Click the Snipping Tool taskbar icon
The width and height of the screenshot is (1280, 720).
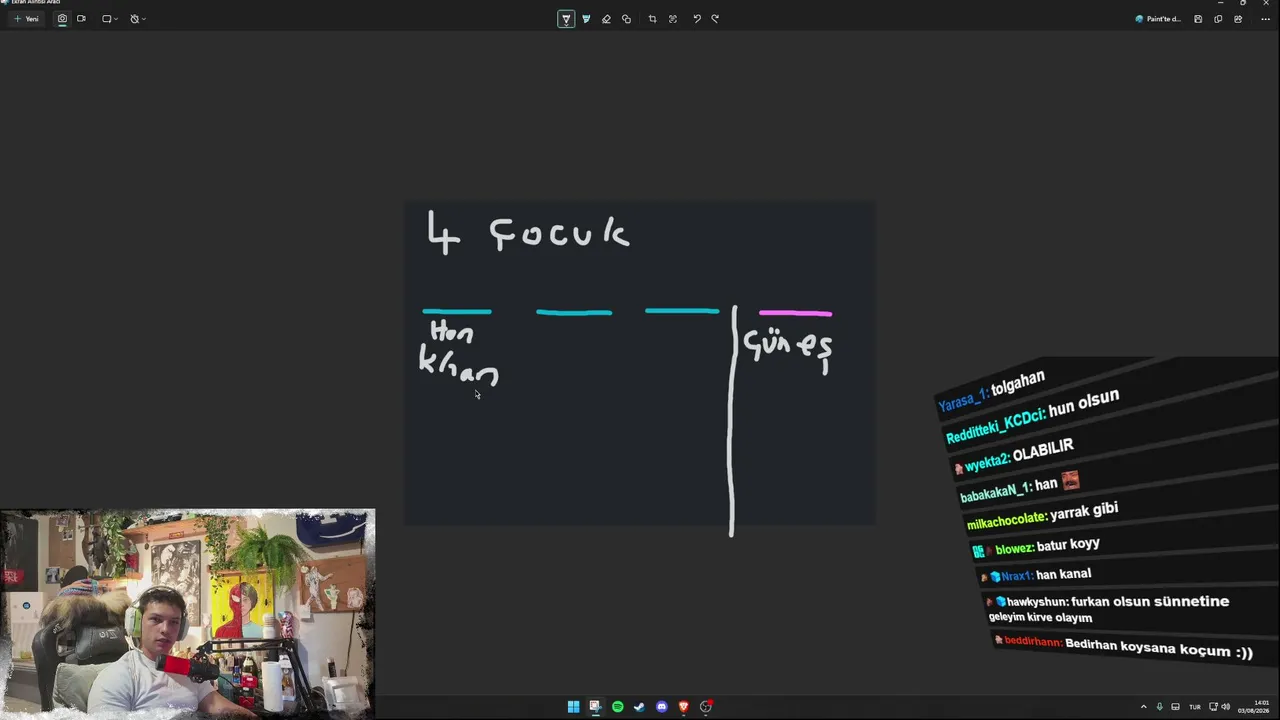595,707
